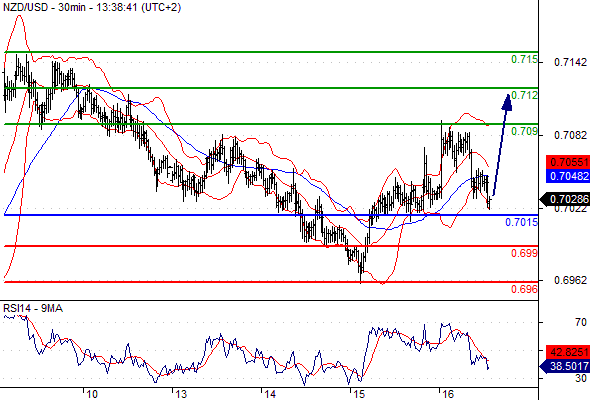
Task: Click the blue 0.70482 price tag
Action: pyautogui.click(x=568, y=176)
